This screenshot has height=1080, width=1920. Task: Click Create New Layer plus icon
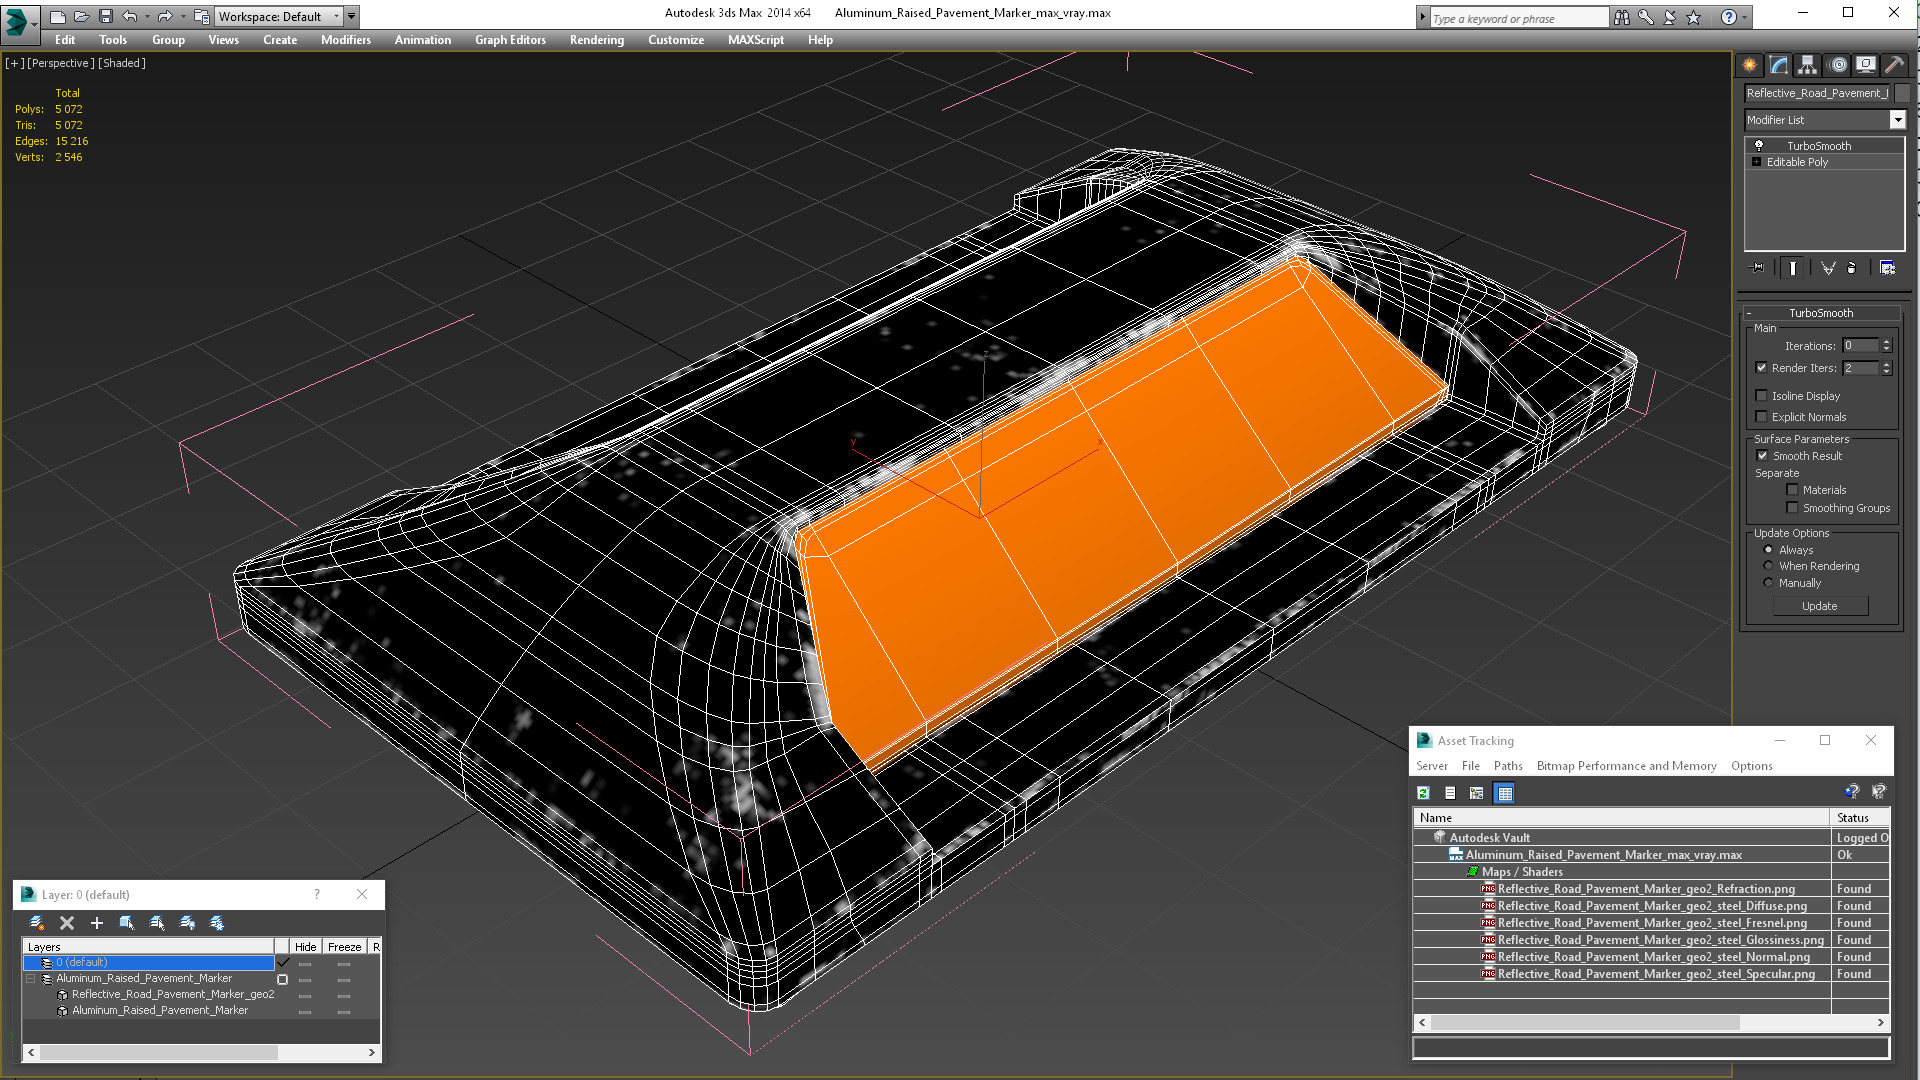click(97, 923)
